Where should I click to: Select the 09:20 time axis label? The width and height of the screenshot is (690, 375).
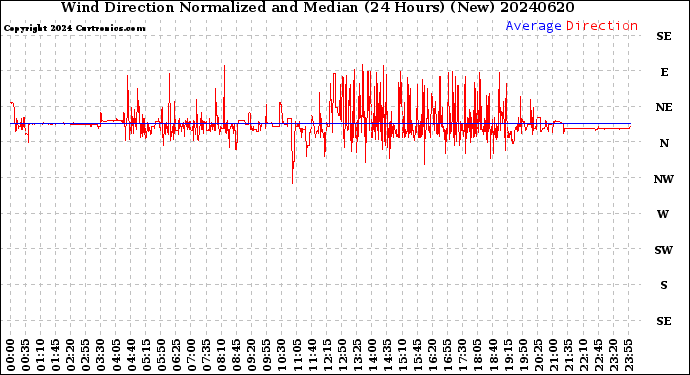coord(252,355)
